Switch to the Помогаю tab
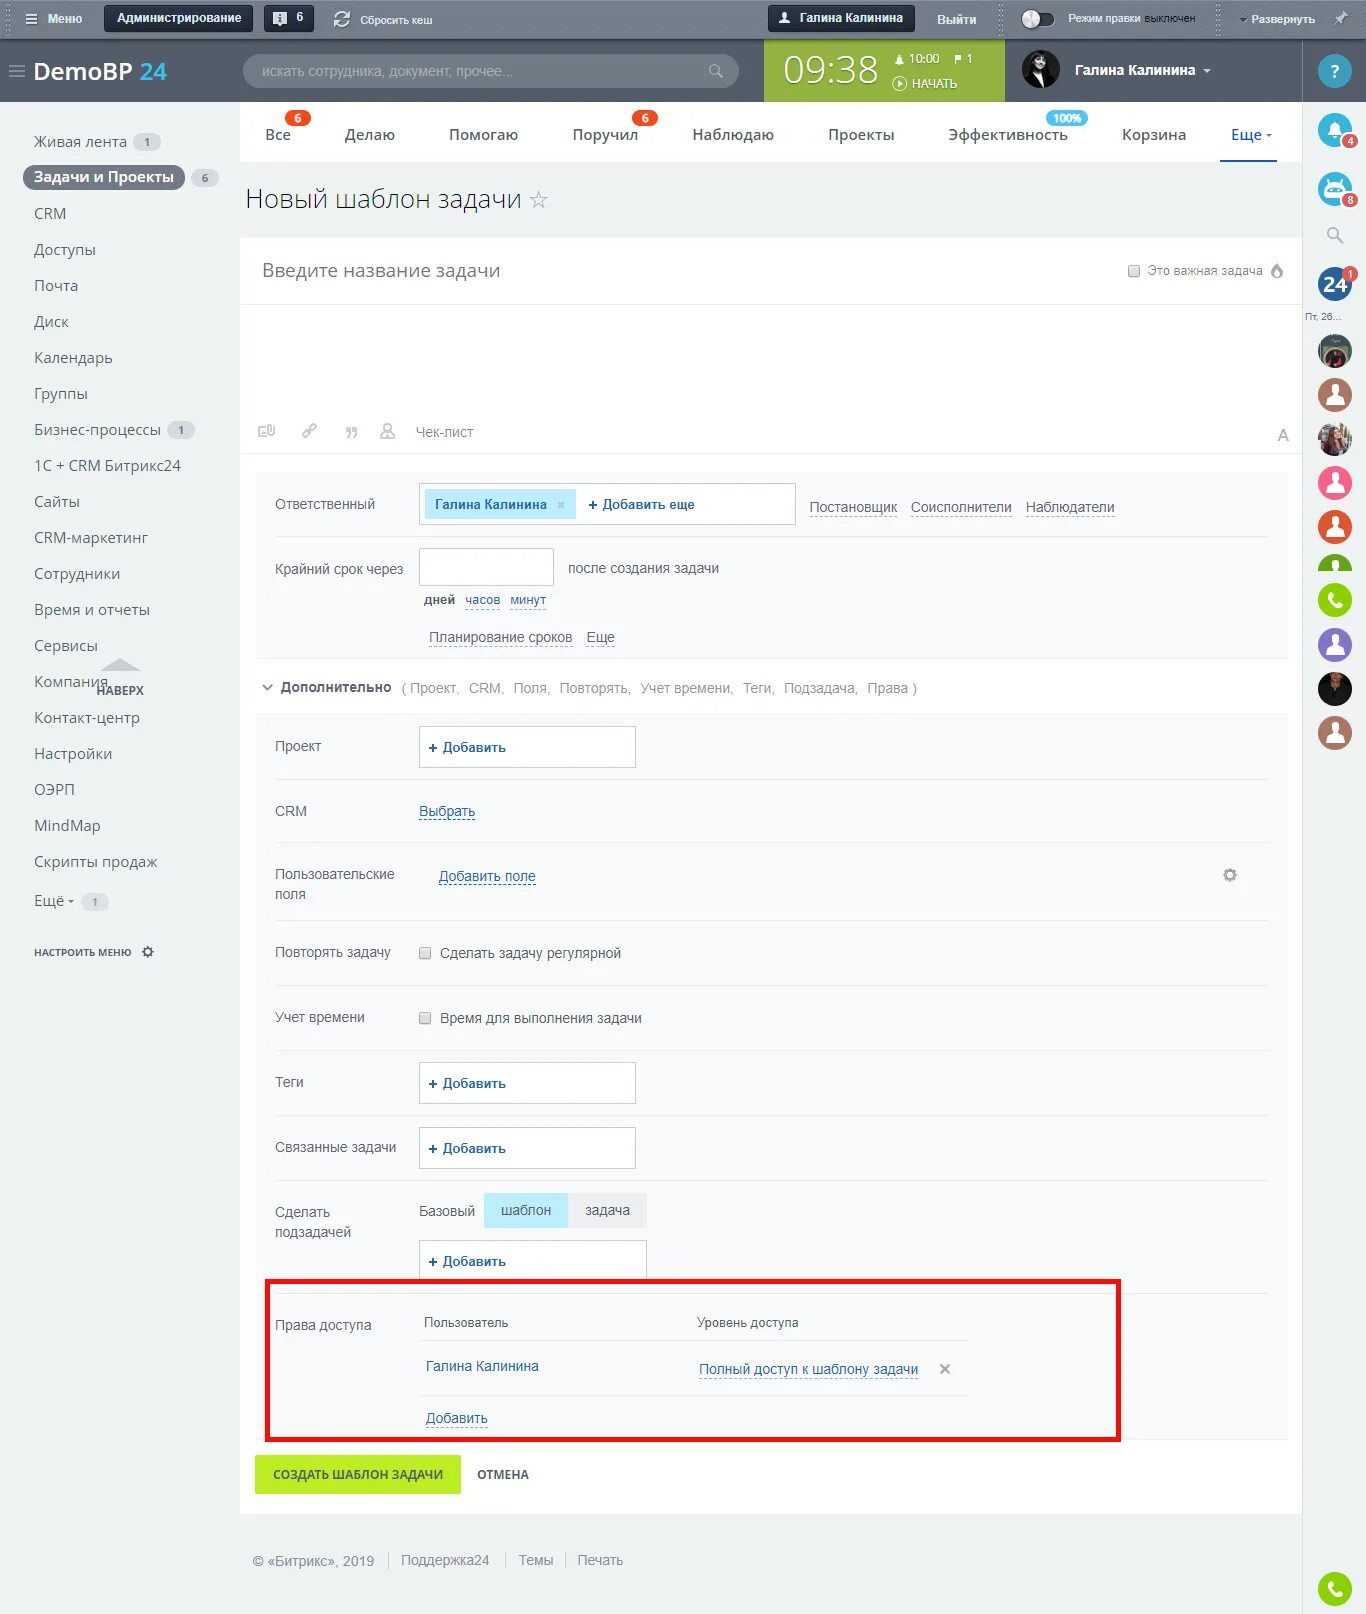Screen dimensions: 1366x1614 tap(483, 135)
